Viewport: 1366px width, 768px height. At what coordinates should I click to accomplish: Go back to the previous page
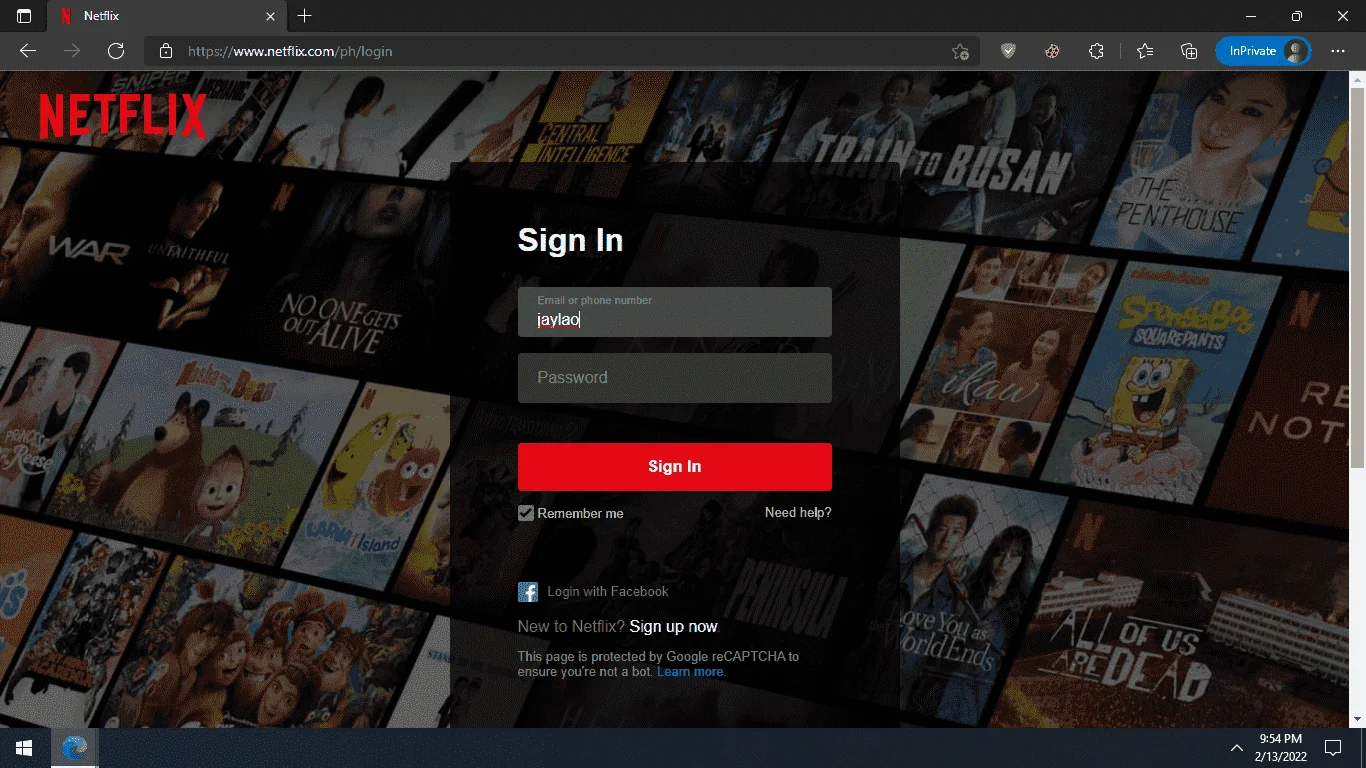[28, 51]
